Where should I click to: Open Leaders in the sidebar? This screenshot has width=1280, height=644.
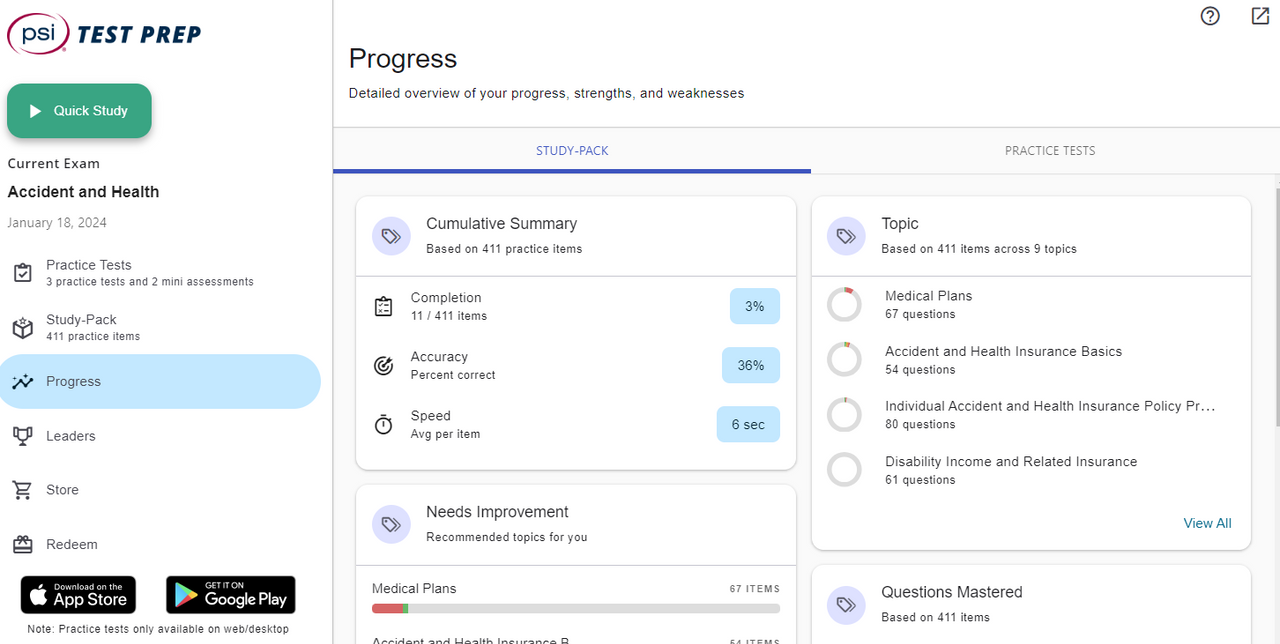pyautogui.click(x=70, y=436)
